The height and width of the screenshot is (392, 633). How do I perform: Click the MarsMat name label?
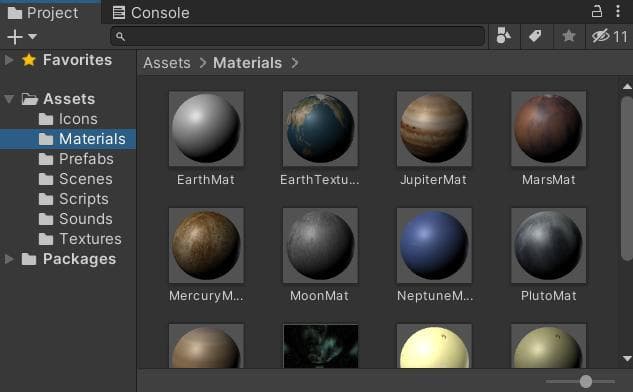(x=548, y=180)
